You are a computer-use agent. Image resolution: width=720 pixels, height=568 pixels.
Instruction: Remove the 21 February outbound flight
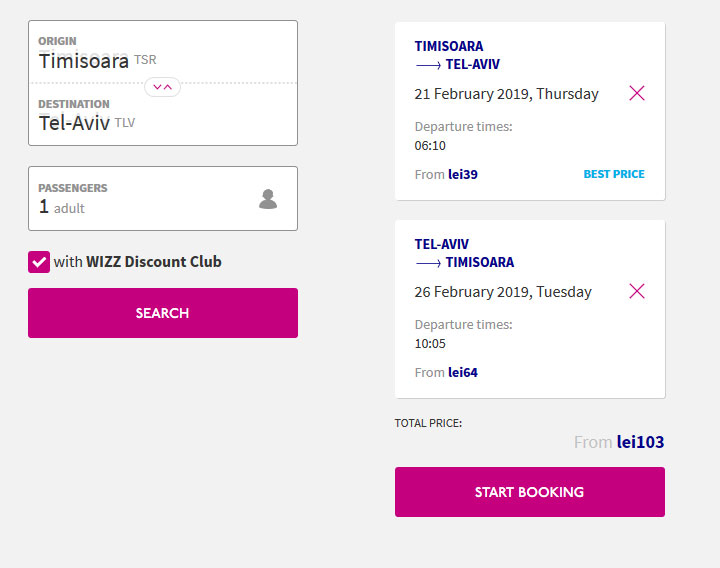tap(637, 93)
